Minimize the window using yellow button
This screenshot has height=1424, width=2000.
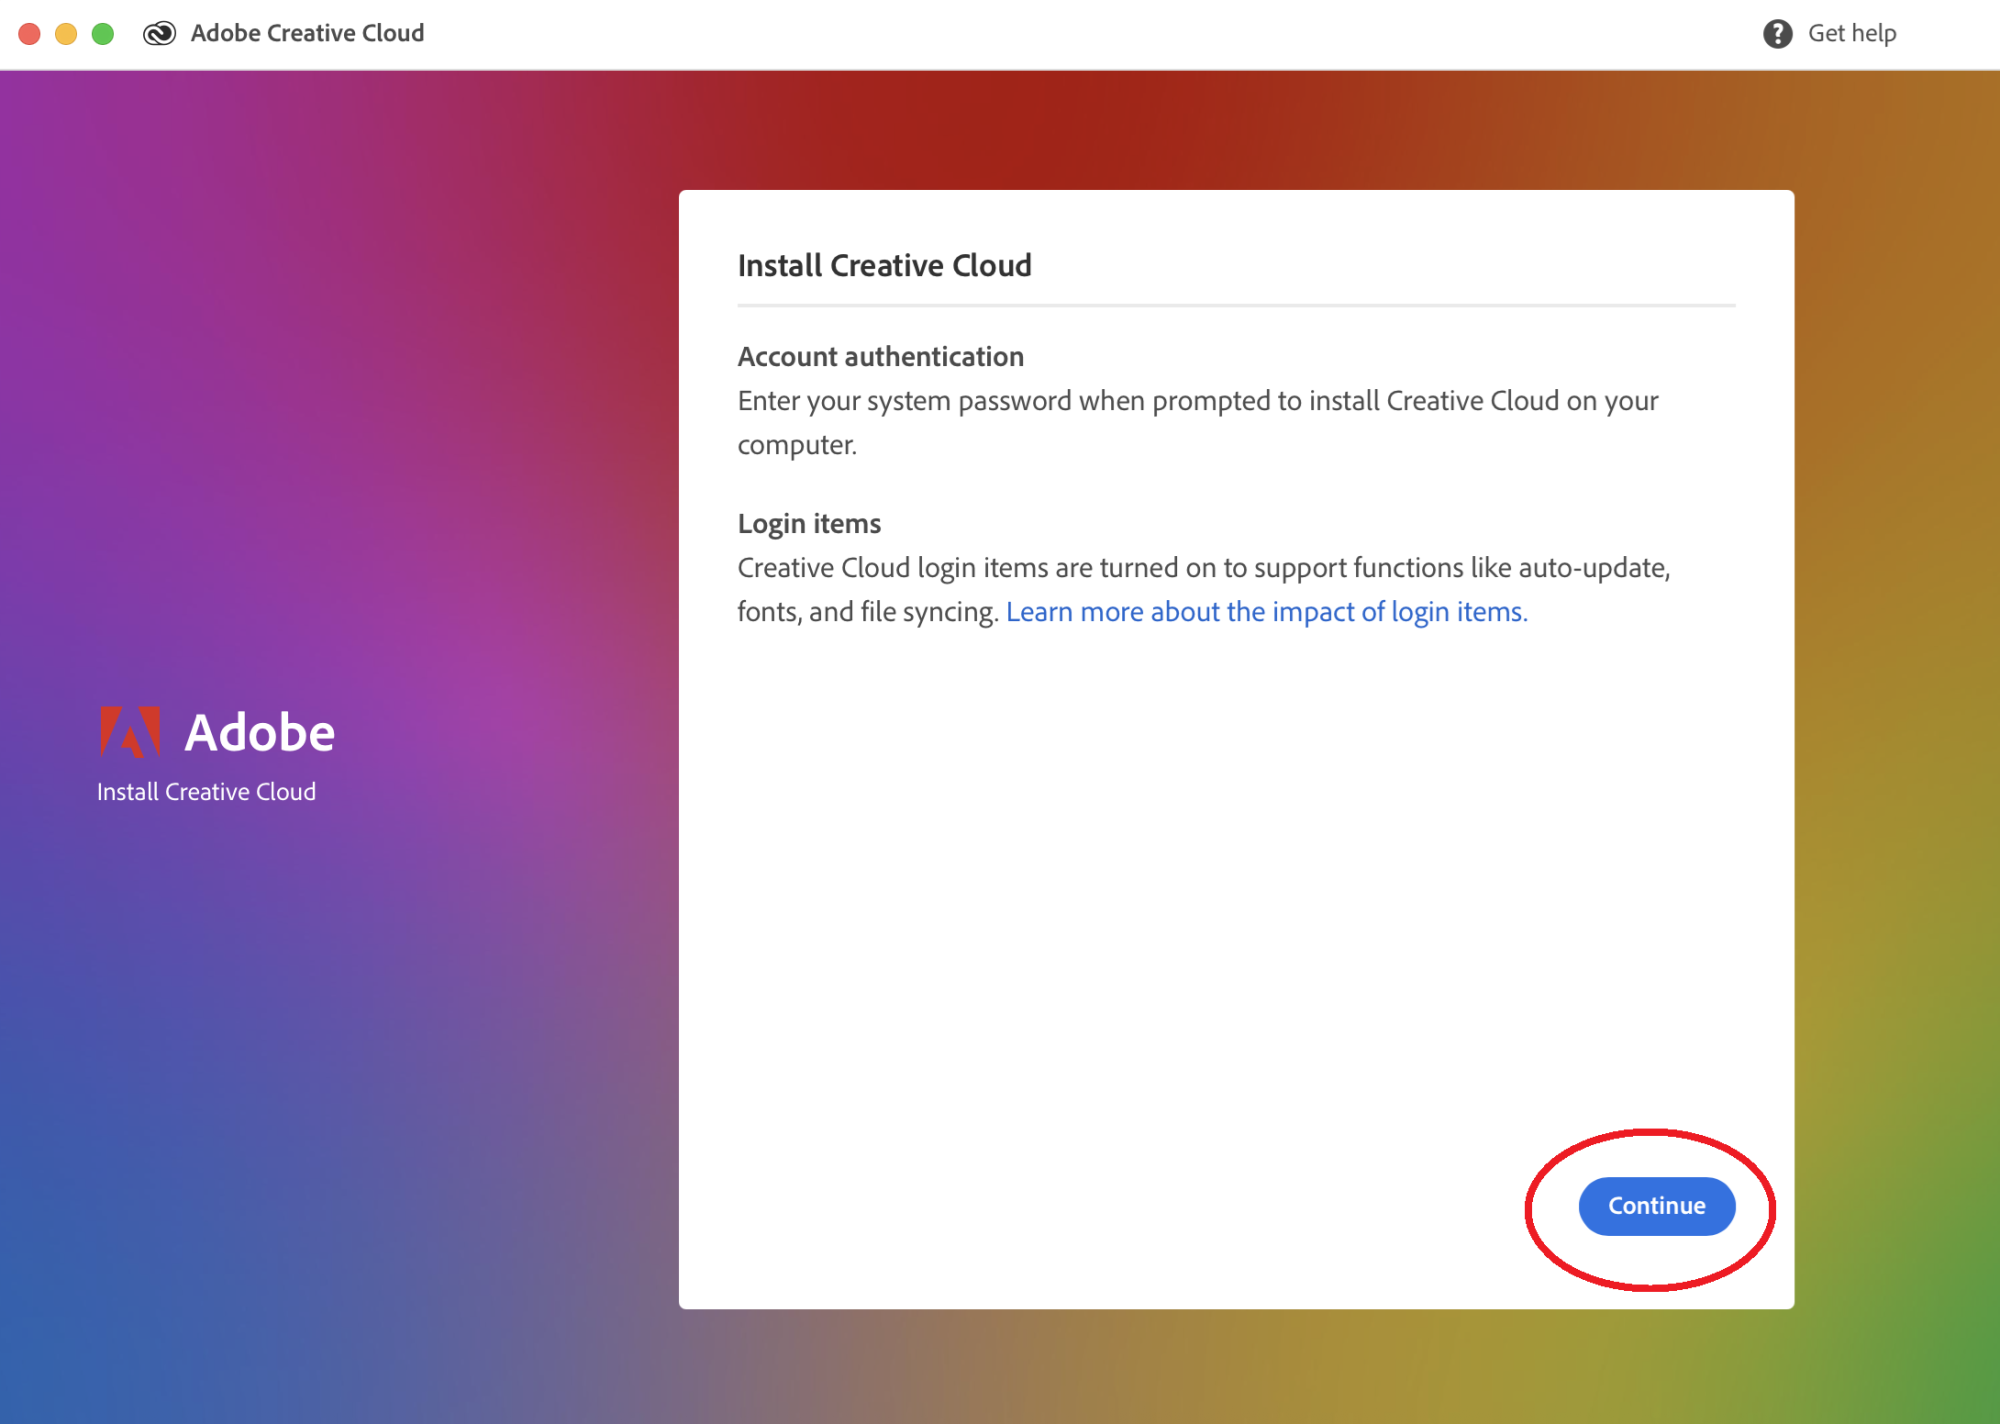66,34
